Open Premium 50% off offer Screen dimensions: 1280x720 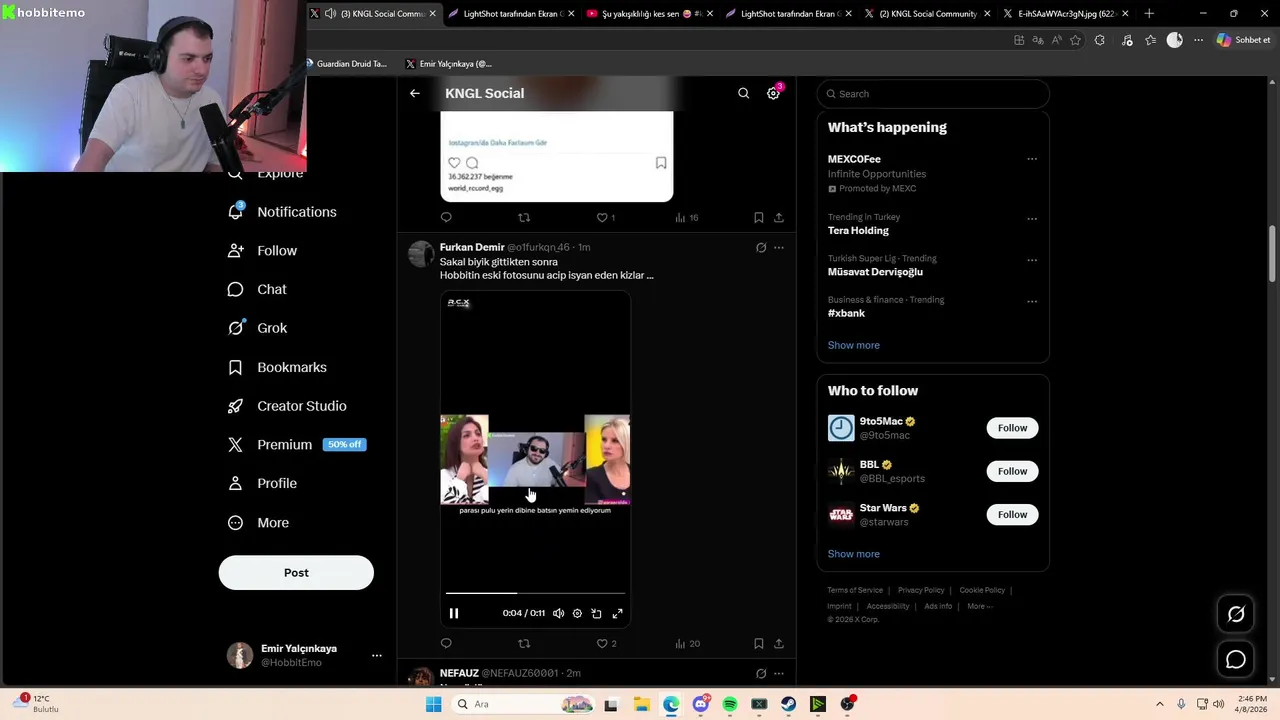[297, 445]
